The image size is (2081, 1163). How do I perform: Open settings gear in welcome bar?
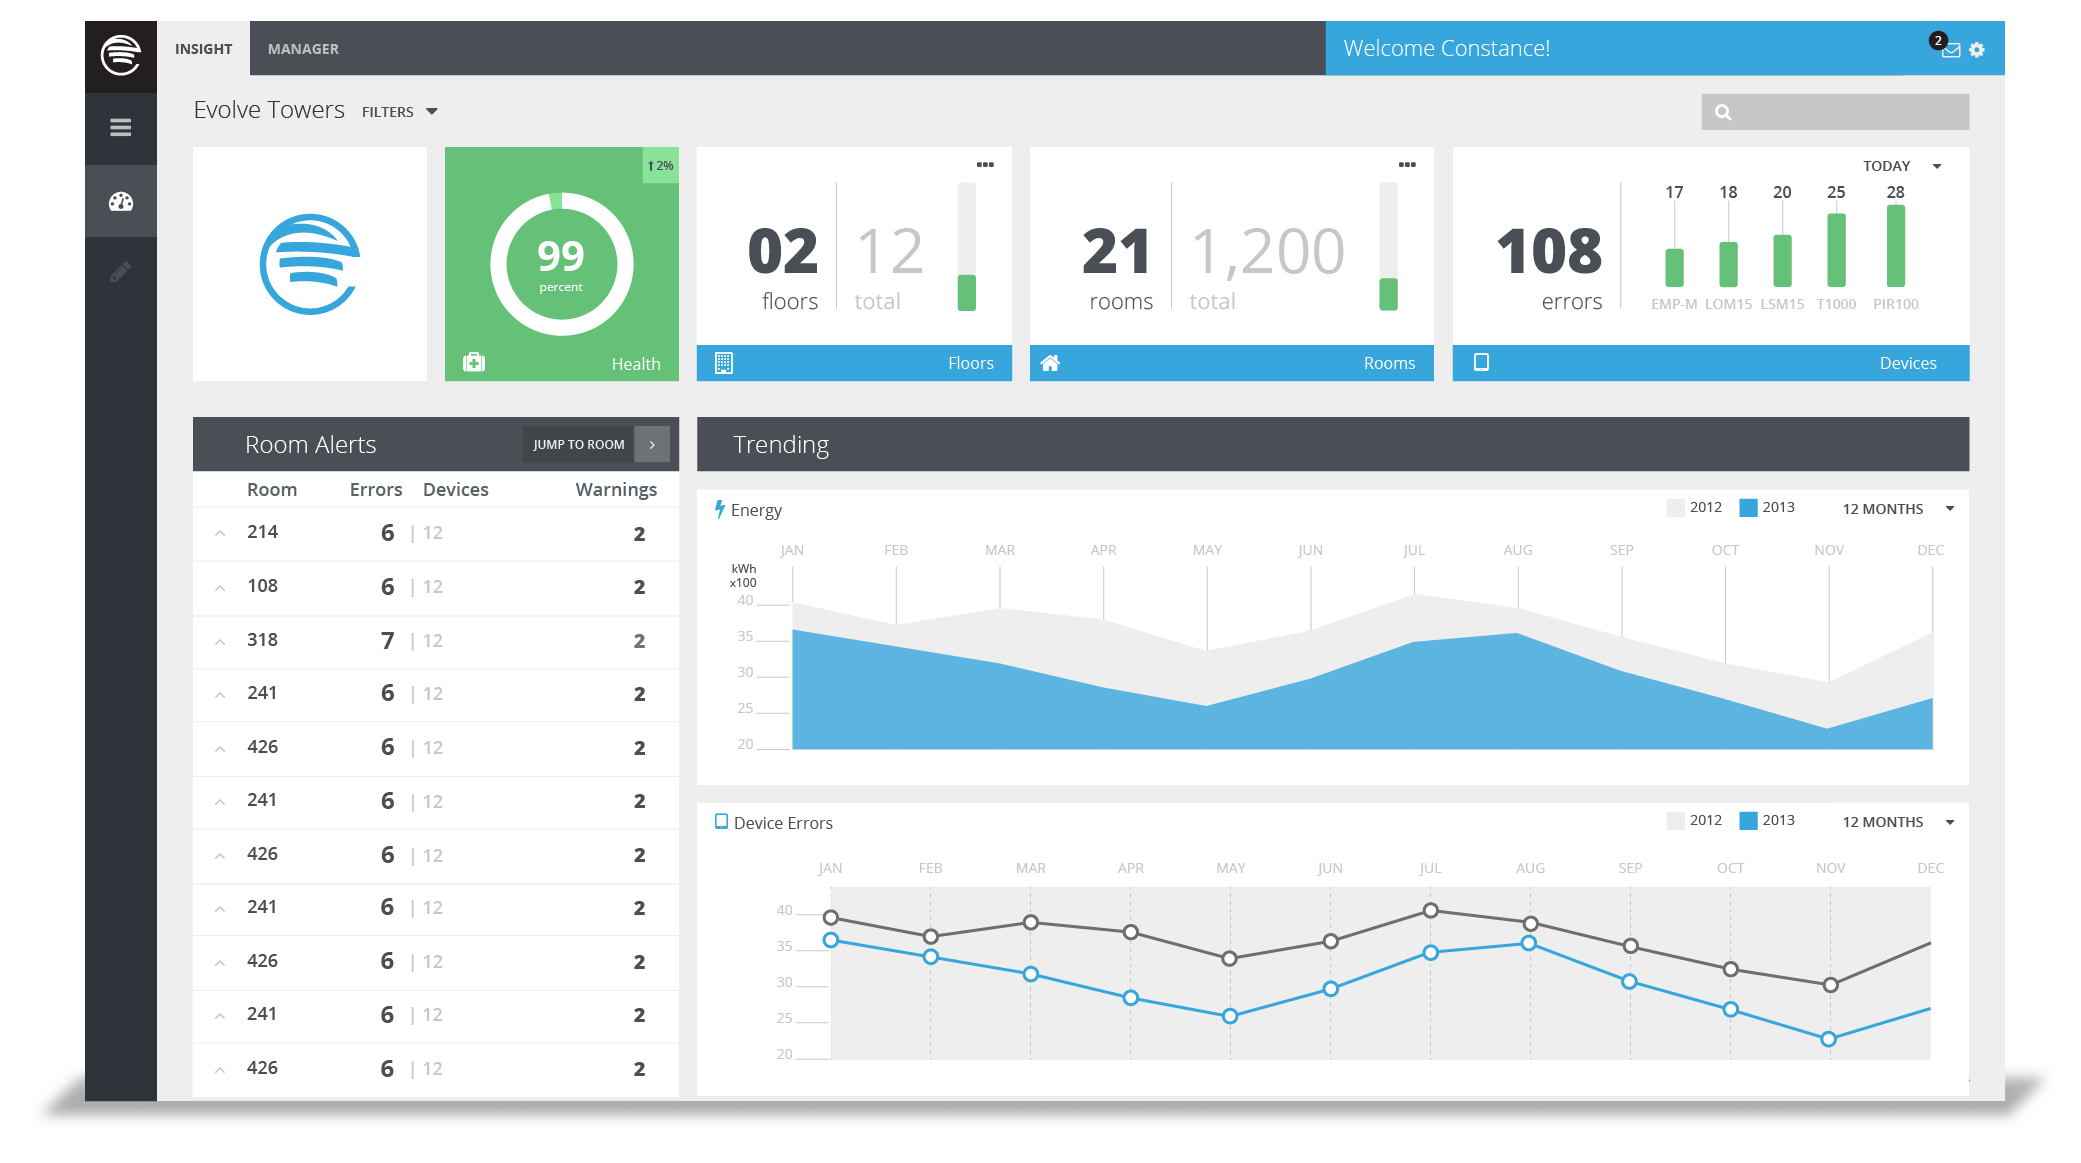(x=1977, y=50)
